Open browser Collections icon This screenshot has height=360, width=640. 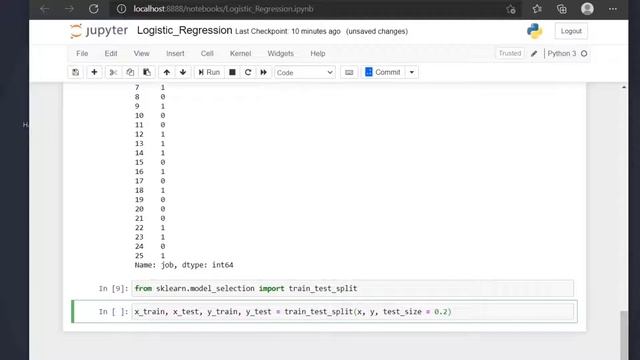[x=562, y=9]
